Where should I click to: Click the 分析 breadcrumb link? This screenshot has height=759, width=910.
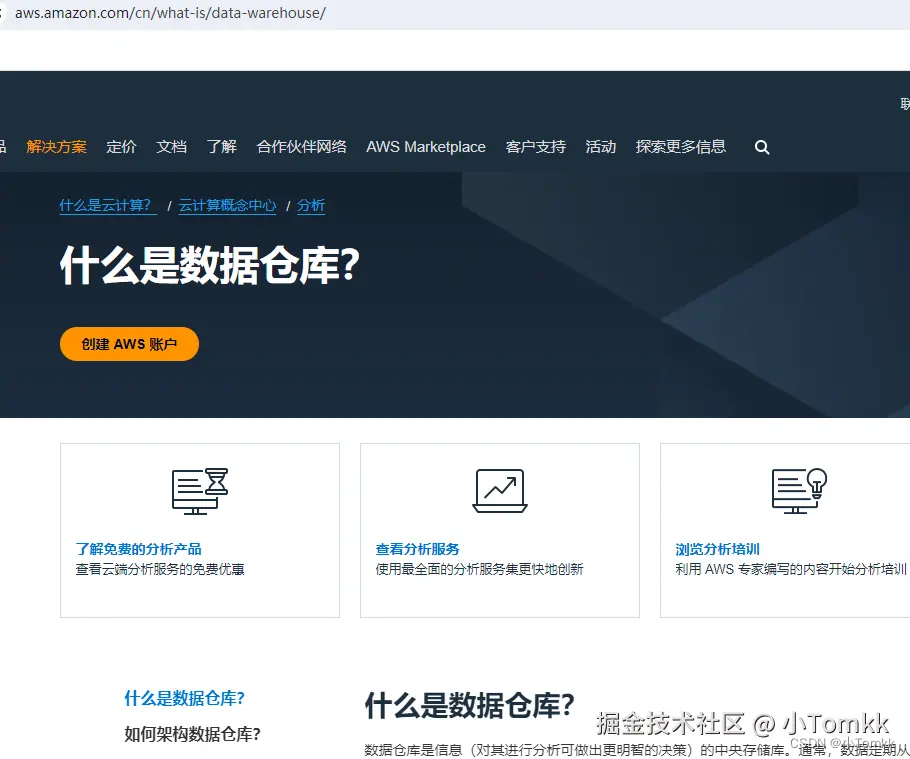tap(310, 205)
